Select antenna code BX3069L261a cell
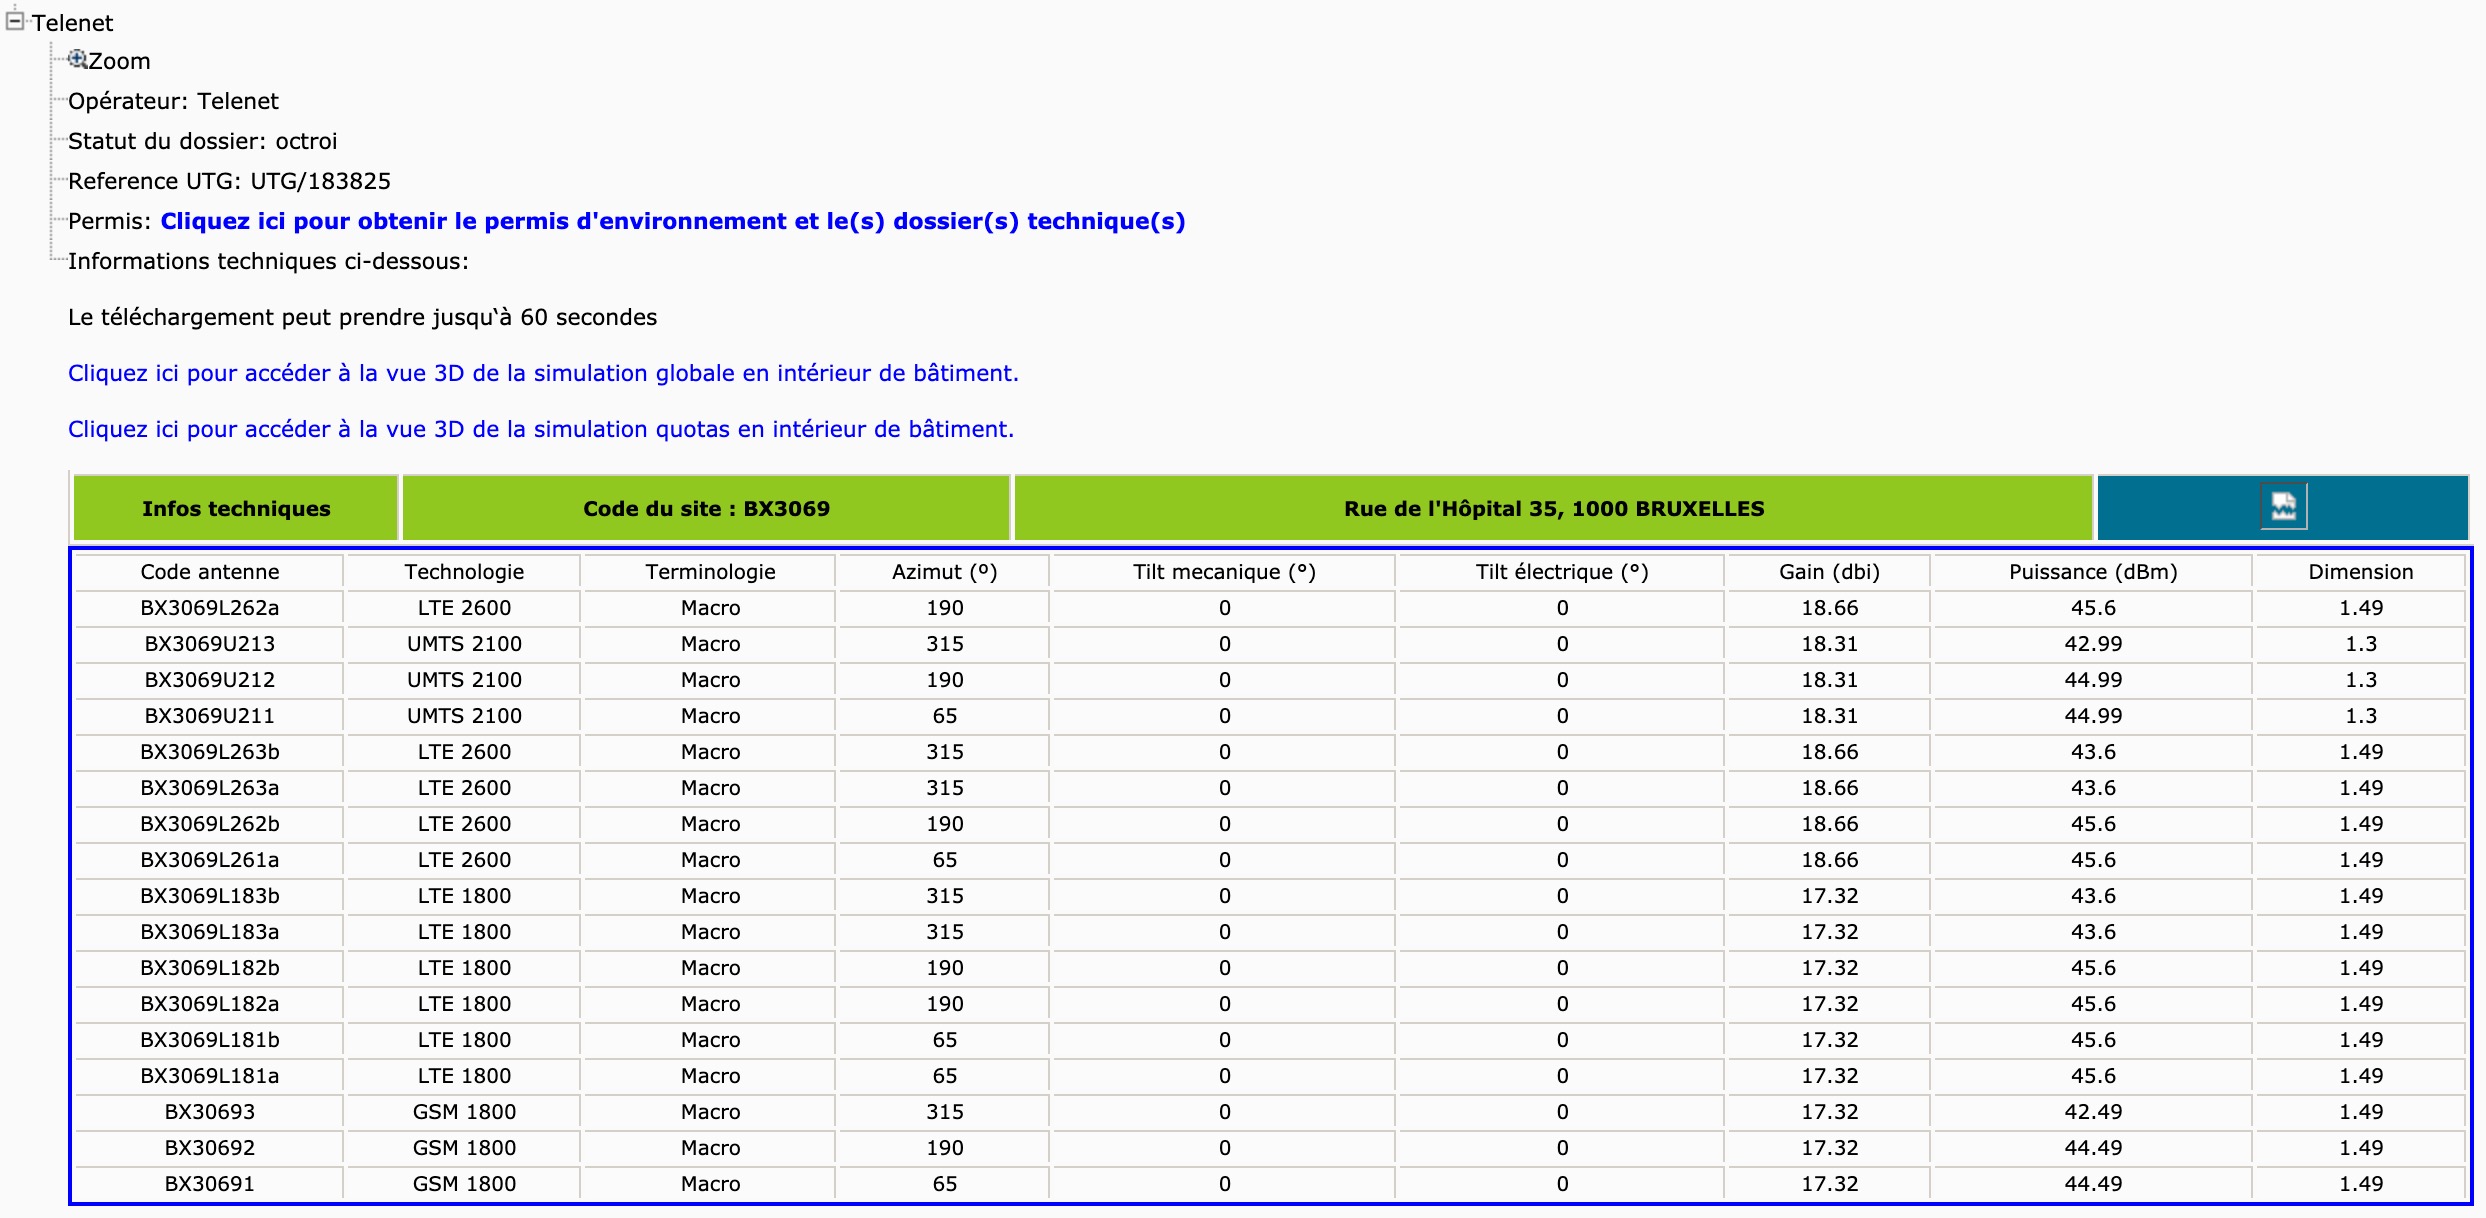 (210, 860)
